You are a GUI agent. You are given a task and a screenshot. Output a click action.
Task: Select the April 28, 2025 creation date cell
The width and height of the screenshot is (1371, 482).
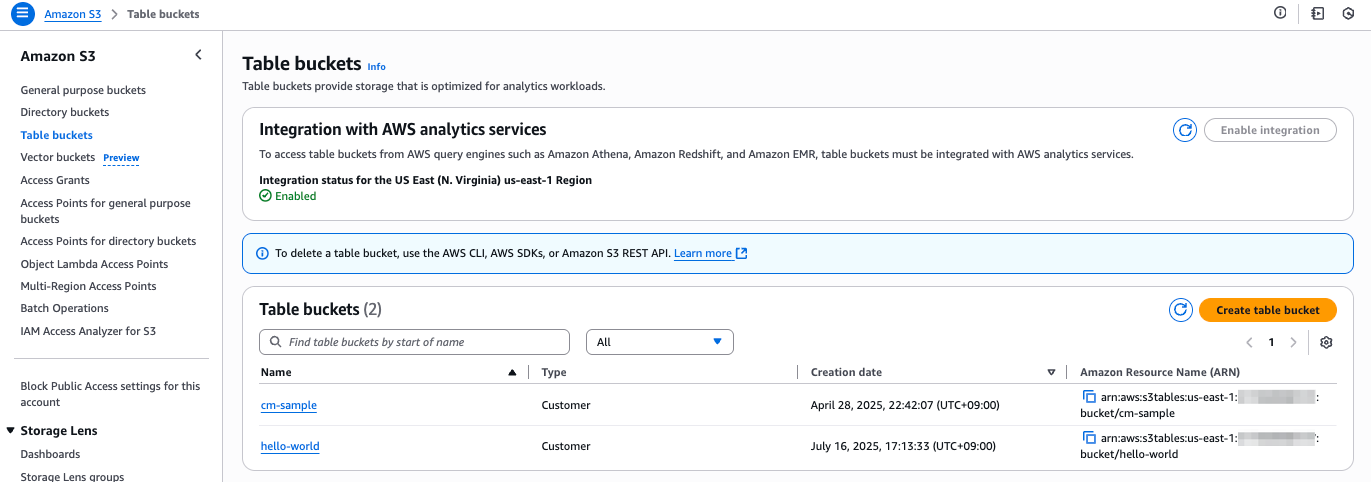905,405
